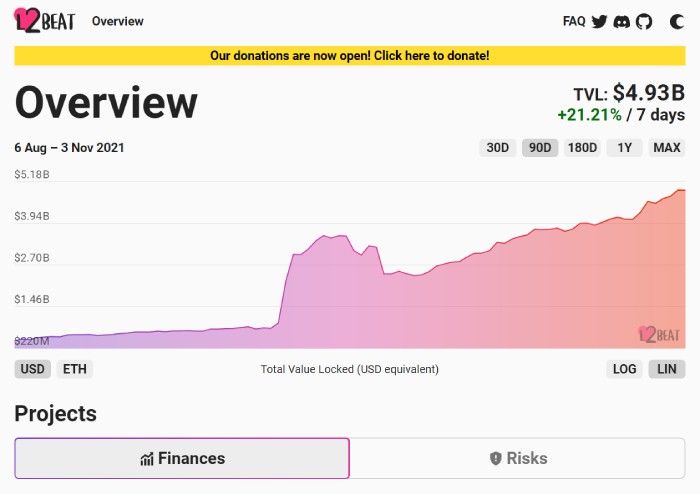
Task: Open the FAQ page
Action: click(574, 21)
